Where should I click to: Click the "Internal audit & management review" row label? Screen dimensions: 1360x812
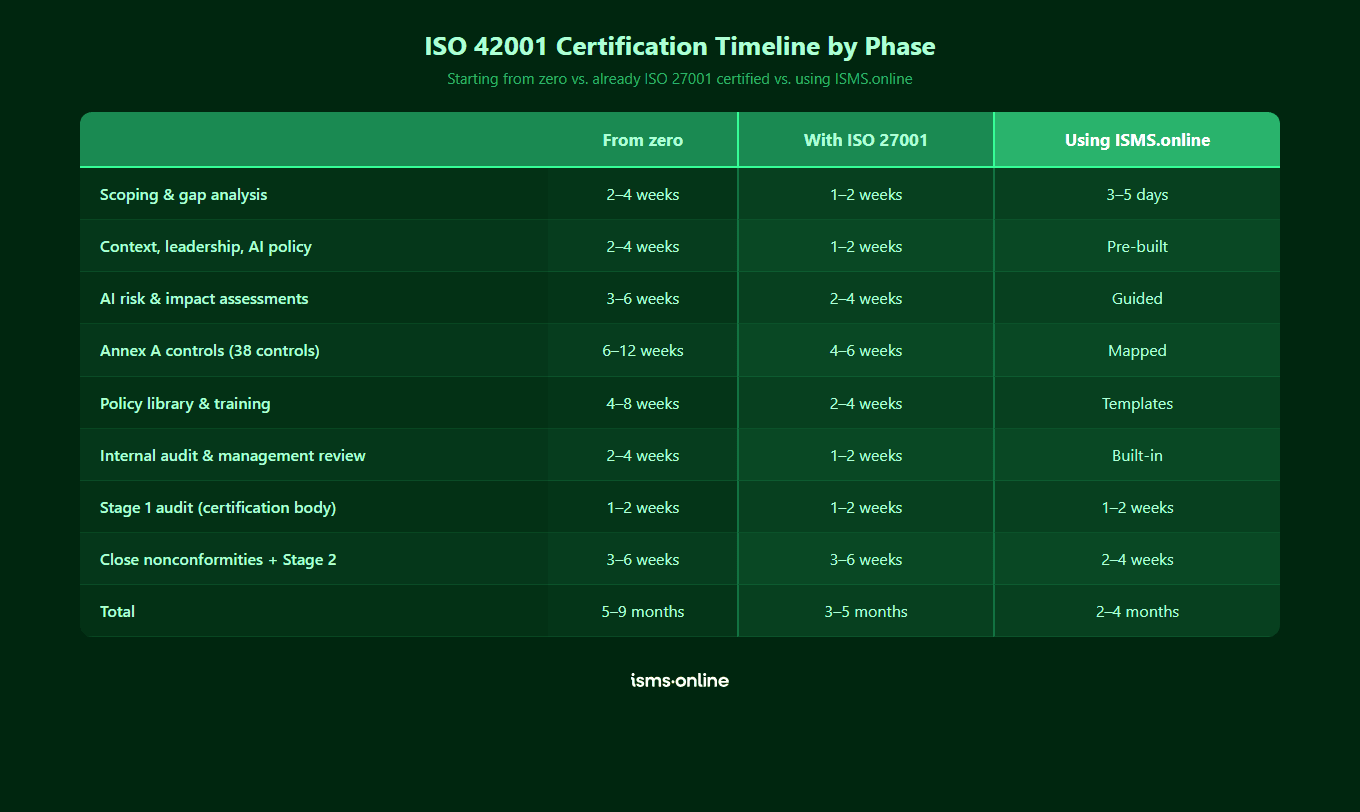[x=233, y=455]
